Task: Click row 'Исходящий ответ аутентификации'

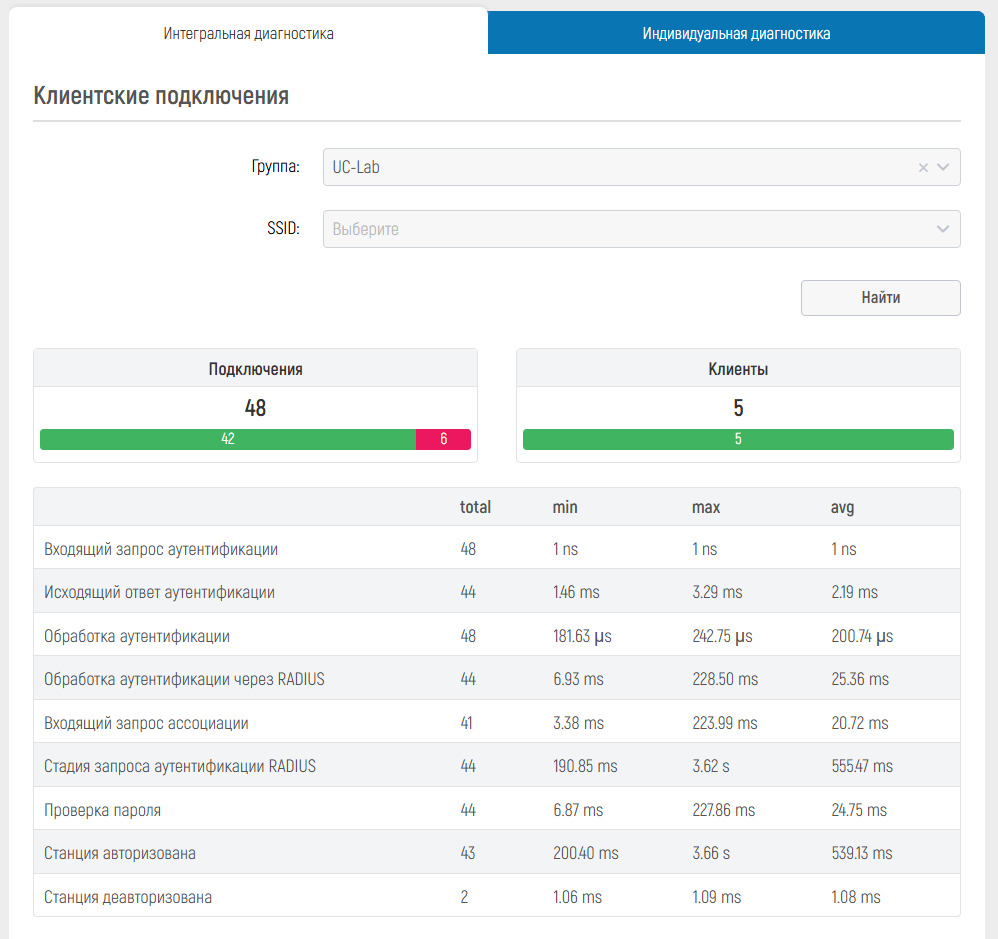Action: (497, 591)
